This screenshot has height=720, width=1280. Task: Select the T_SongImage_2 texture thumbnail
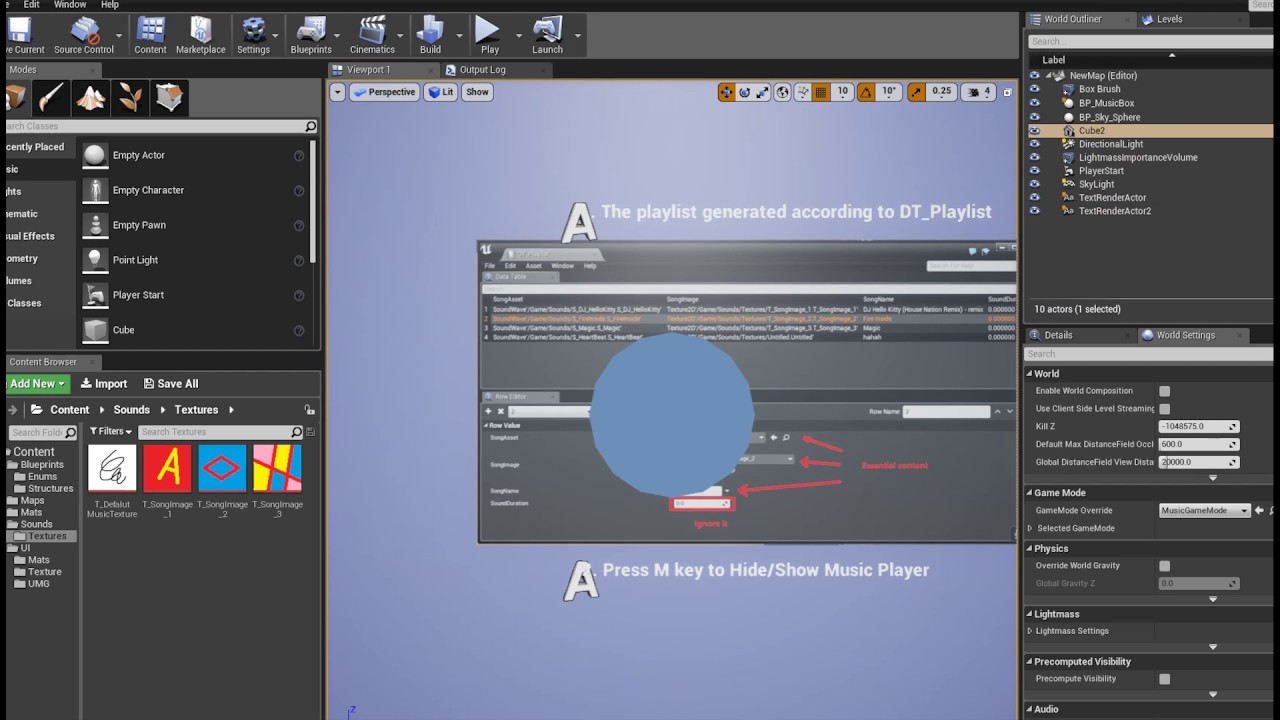[222, 468]
